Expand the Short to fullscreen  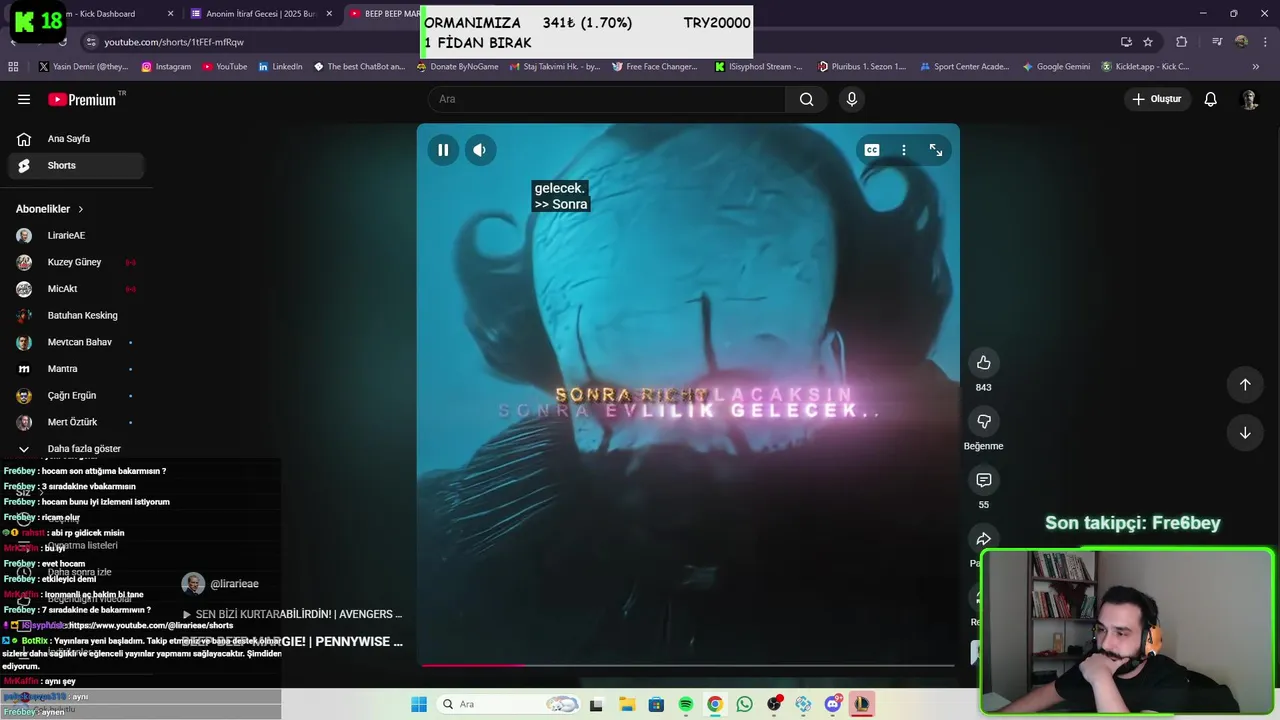click(936, 150)
